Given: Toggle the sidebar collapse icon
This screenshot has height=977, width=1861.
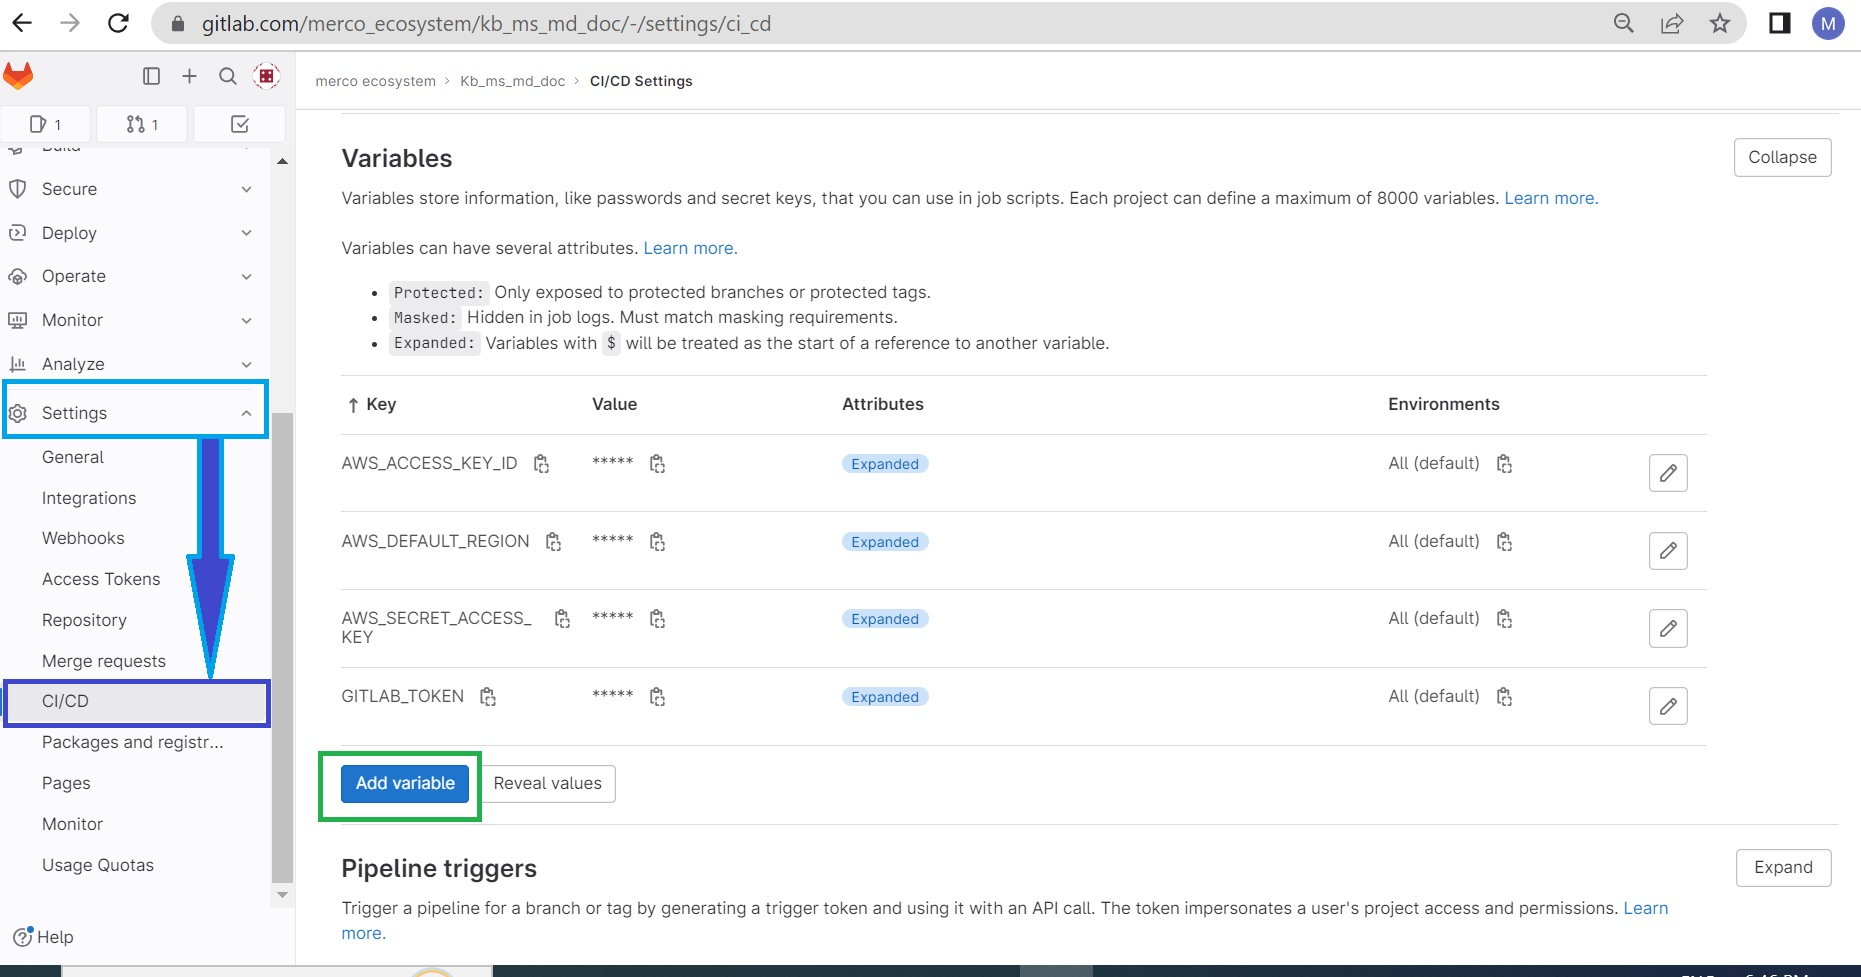Looking at the screenshot, I should click(x=151, y=76).
